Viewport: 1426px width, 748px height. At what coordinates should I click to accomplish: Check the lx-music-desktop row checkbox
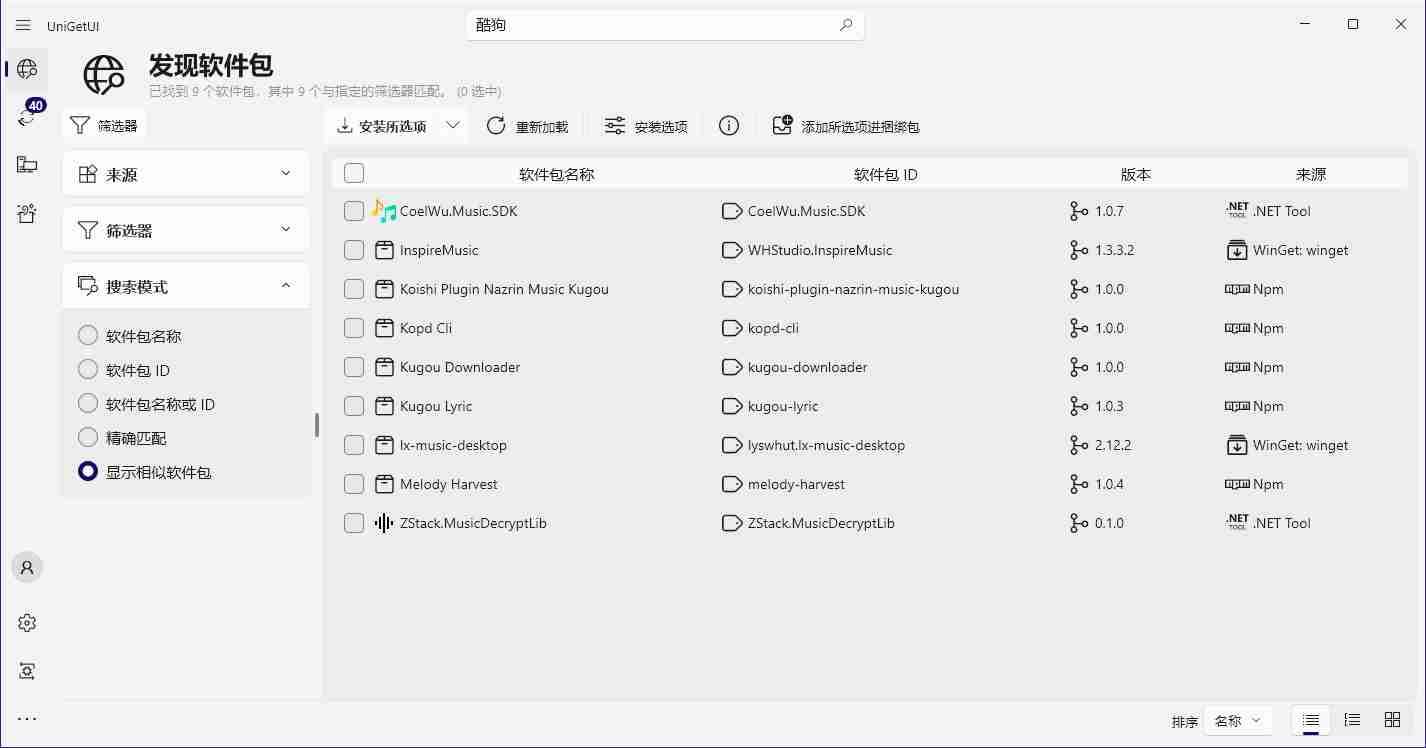click(354, 445)
